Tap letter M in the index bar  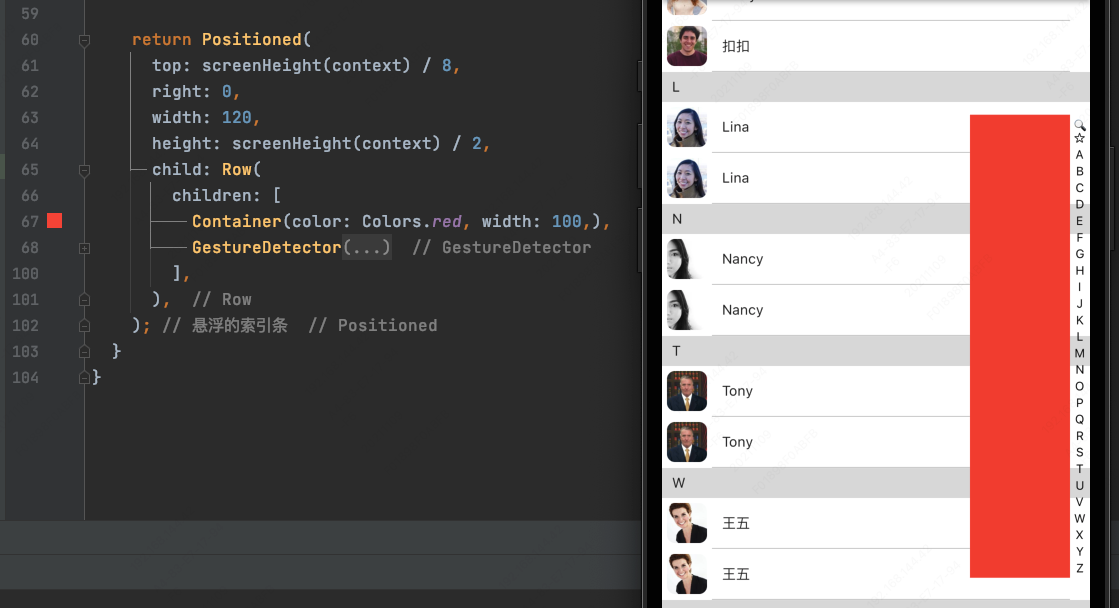coord(1080,353)
